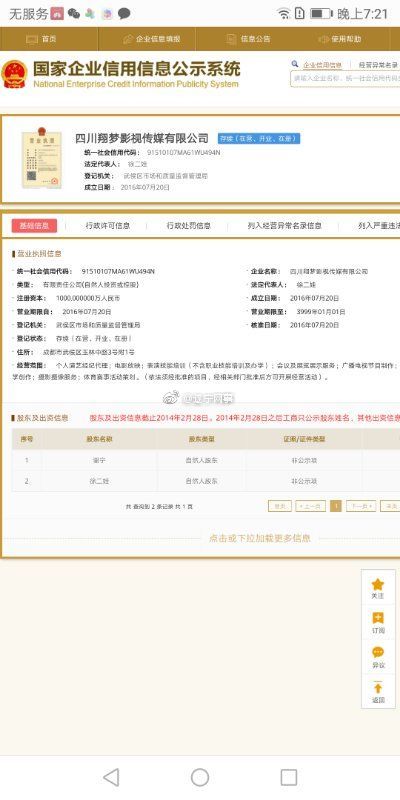400x800 pixels.
Task: Open the business license thumbnail image
Action: point(41,158)
